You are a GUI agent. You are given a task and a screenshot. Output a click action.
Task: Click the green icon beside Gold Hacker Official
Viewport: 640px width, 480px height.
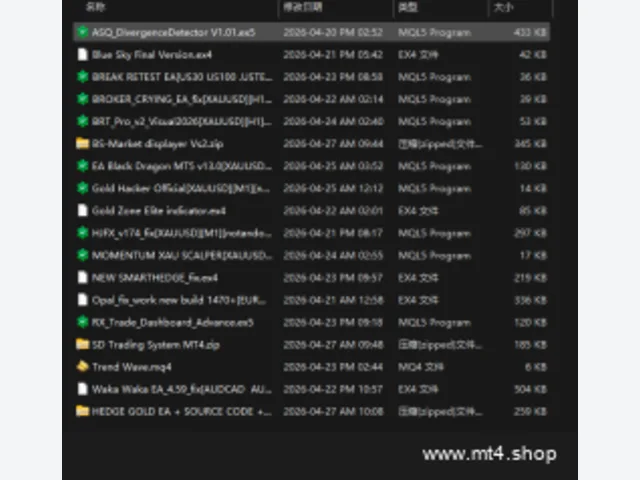(82, 188)
